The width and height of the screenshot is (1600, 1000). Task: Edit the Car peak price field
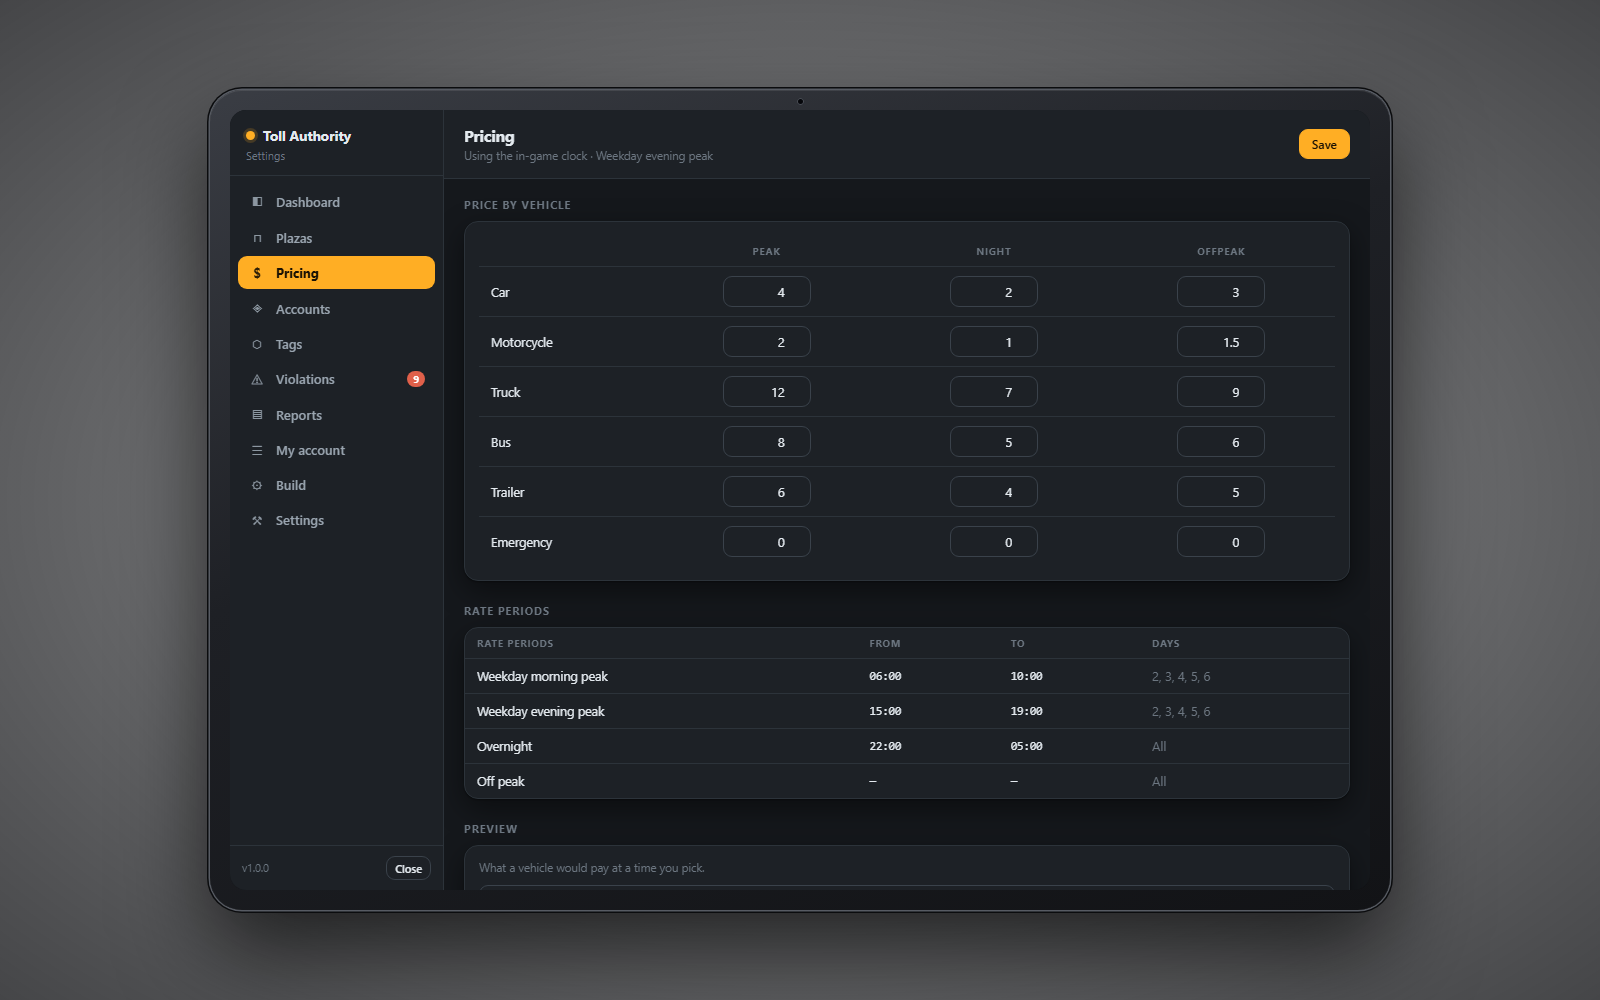767,292
